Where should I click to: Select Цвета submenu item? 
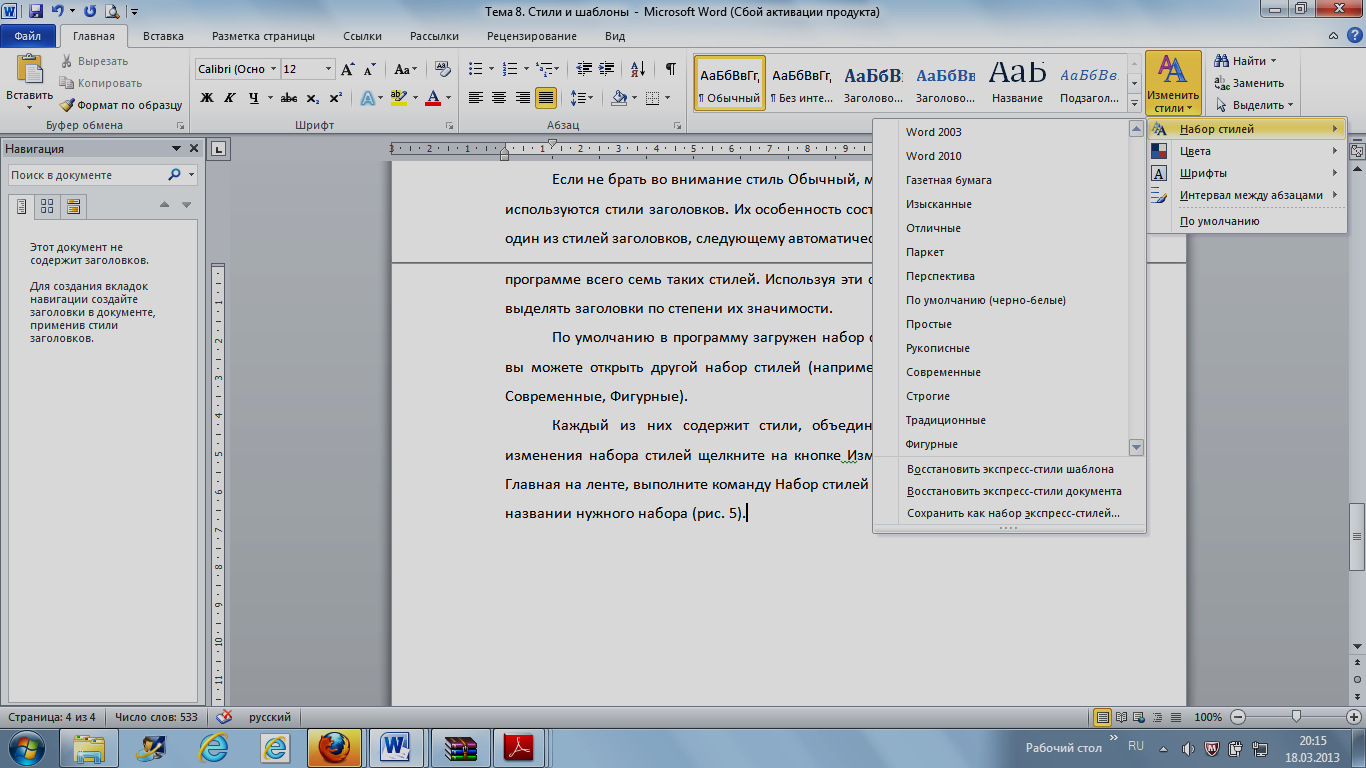point(1246,151)
